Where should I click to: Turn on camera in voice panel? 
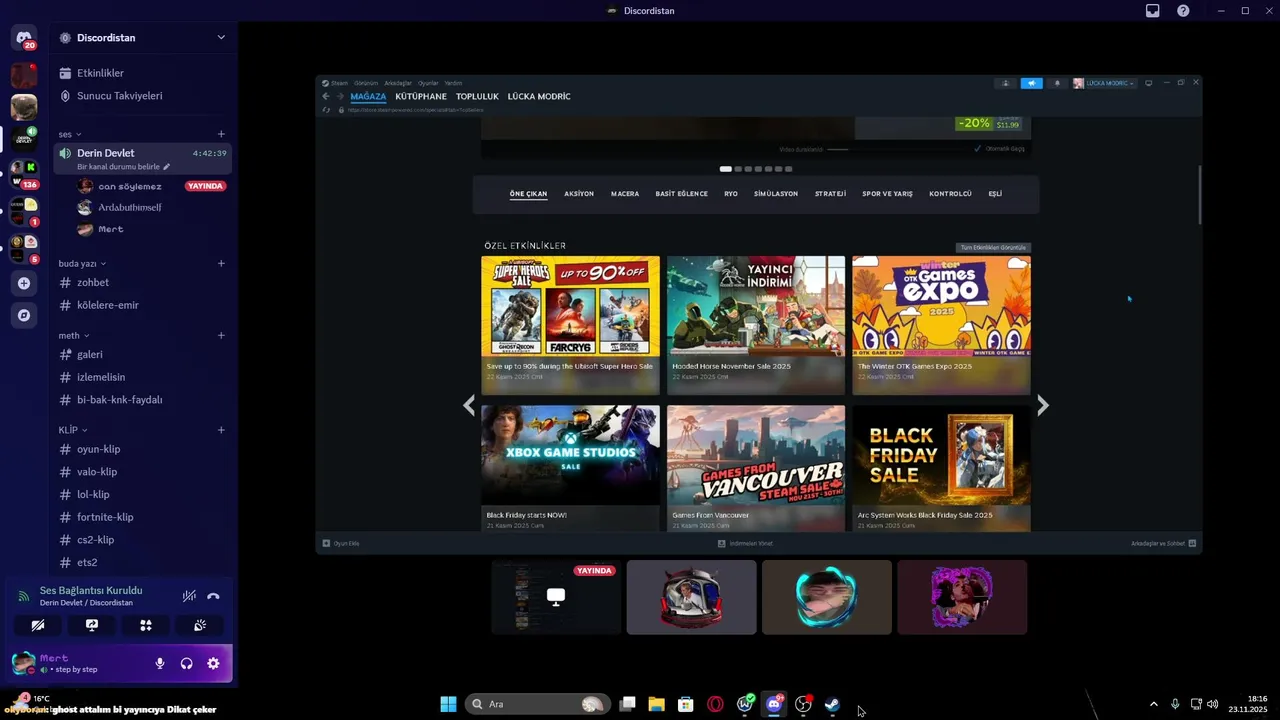point(38,625)
